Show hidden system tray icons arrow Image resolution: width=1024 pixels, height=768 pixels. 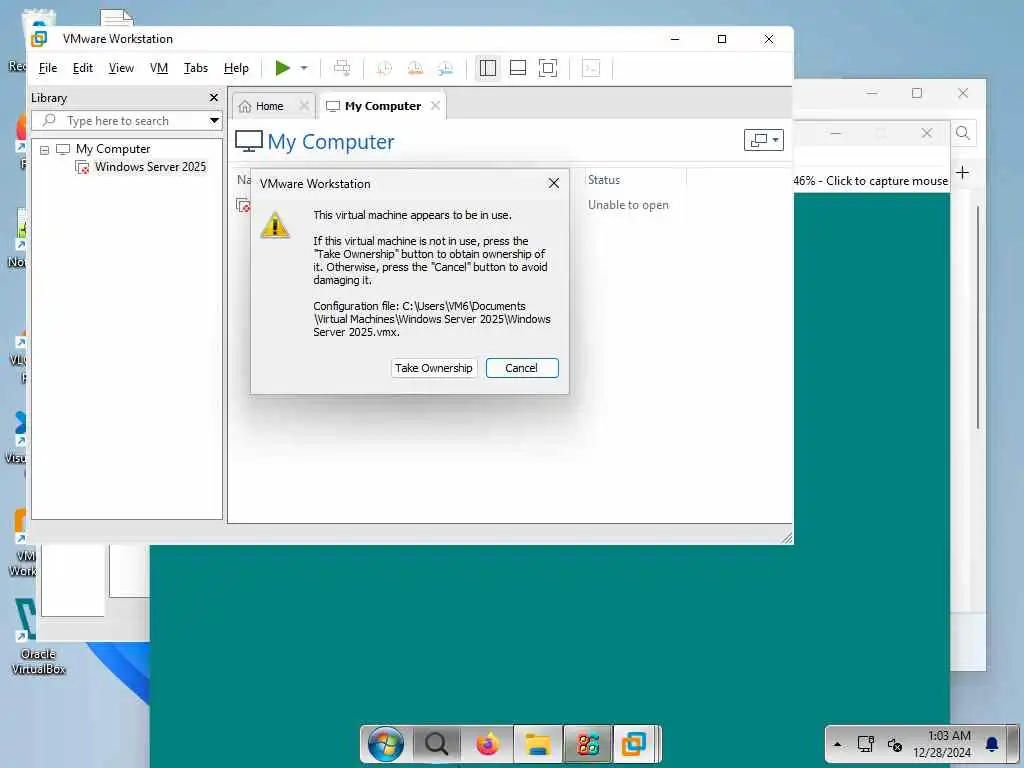tap(837, 744)
